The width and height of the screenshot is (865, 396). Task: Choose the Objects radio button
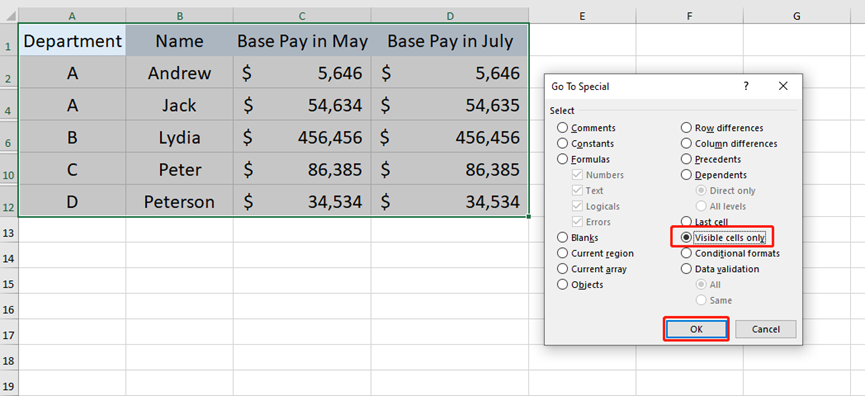pyautogui.click(x=562, y=285)
